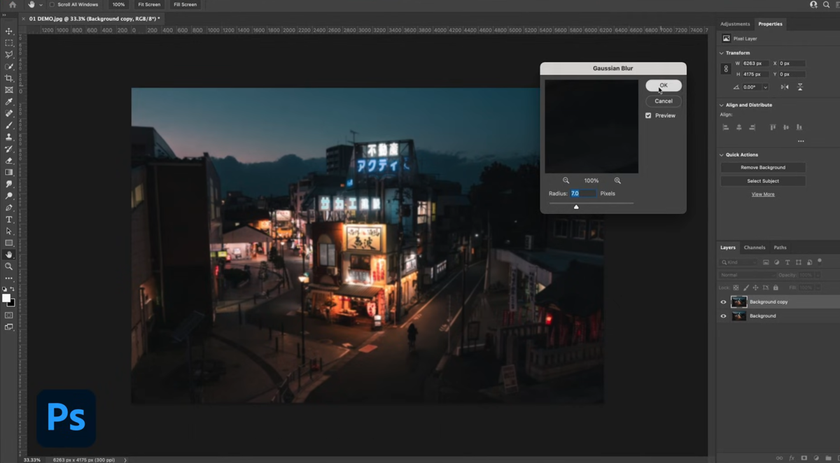Open the rotation angle dropdown
The width and height of the screenshot is (840, 463).
[765, 87]
